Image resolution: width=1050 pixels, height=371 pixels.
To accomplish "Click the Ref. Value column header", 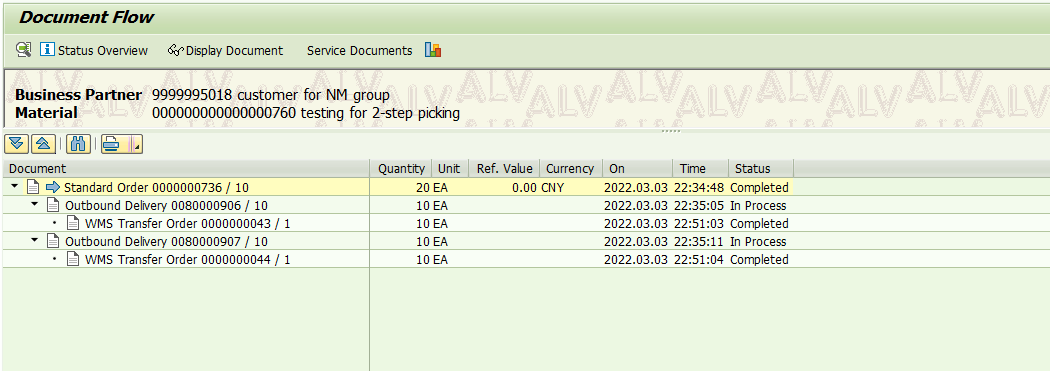I will 504,169.
